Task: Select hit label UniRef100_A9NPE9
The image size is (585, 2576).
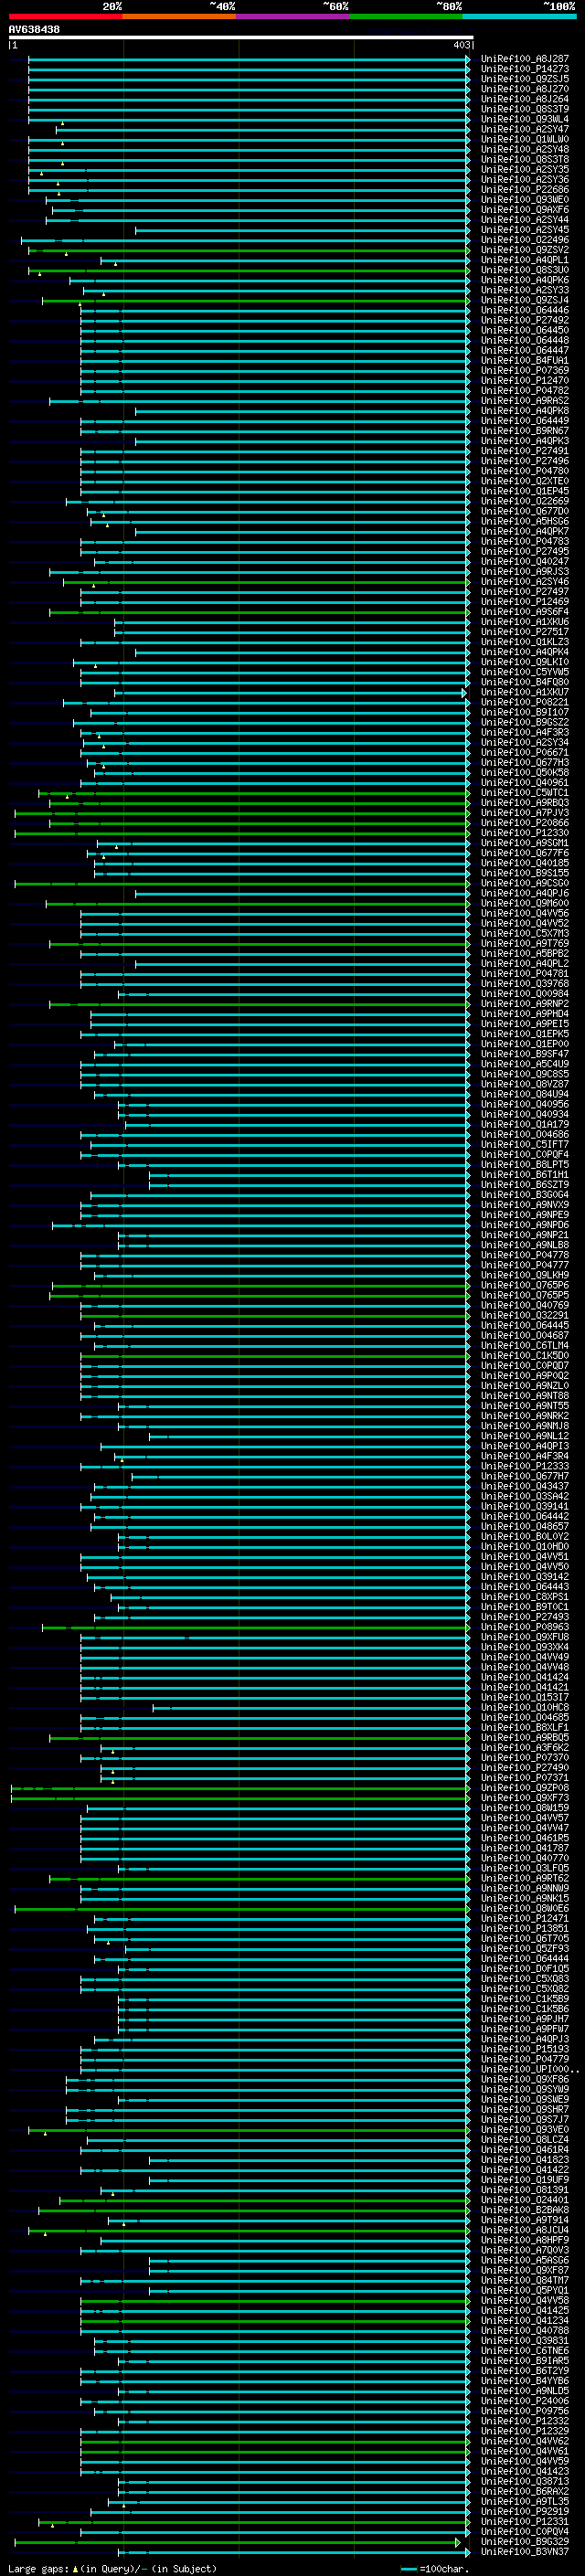Action: [525, 1215]
